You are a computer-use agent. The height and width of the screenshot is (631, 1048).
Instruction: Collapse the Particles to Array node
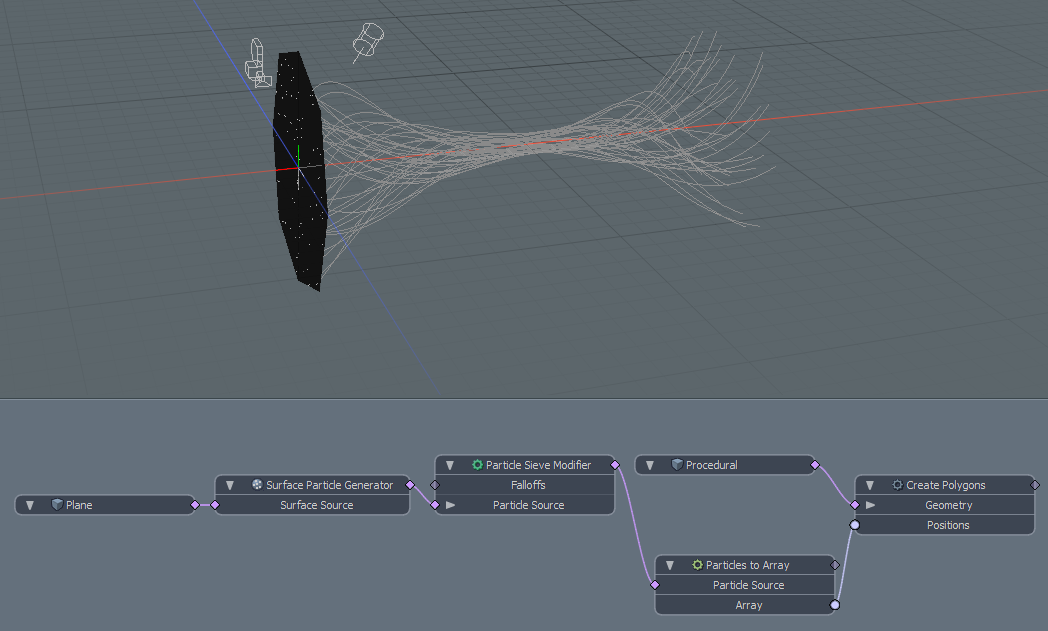coord(670,565)
